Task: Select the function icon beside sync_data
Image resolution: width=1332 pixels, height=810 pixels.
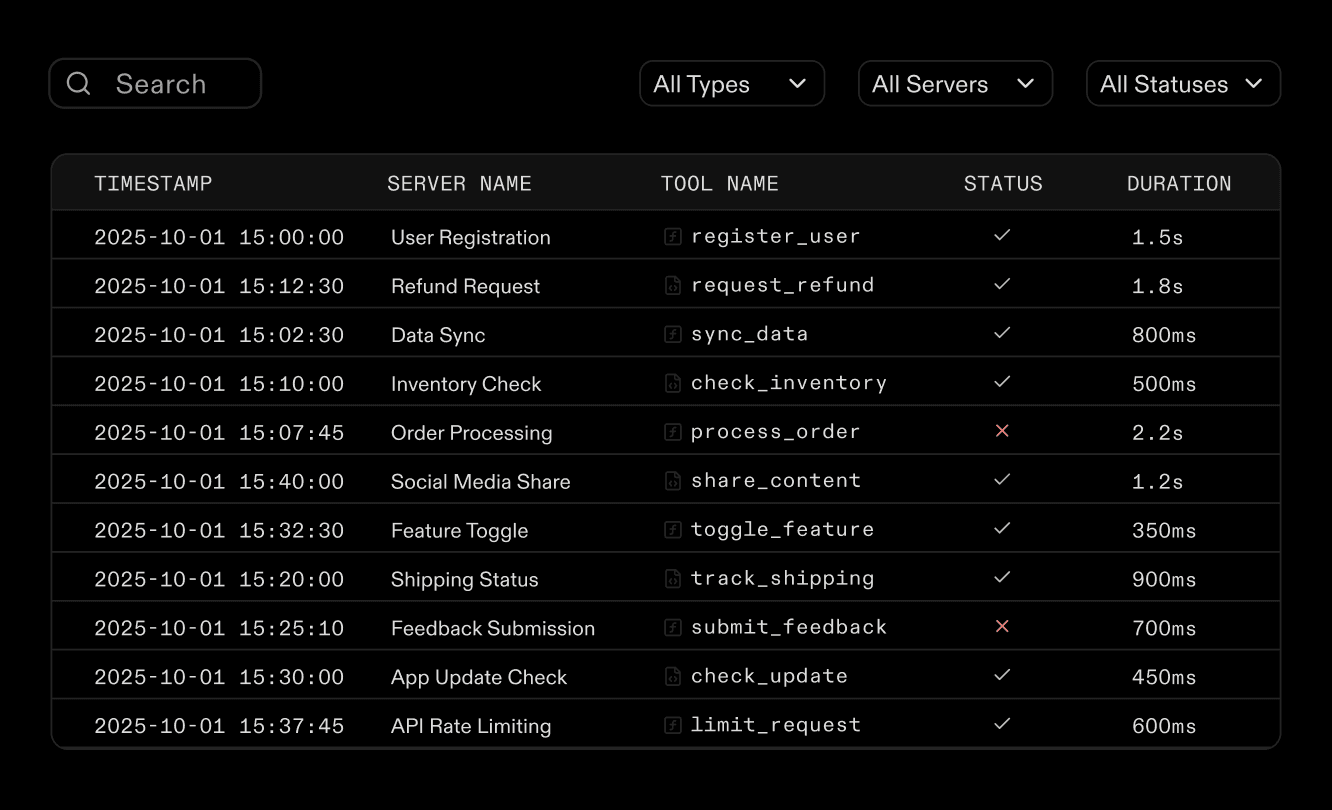Action: pos(670,333)
